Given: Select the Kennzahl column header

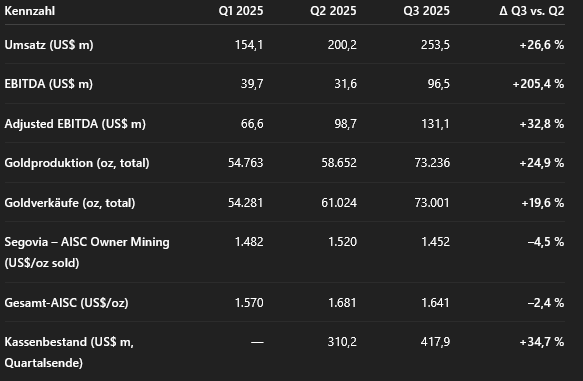Looking at the screenshot, I should pyautogui.click(x=30, y=11).
